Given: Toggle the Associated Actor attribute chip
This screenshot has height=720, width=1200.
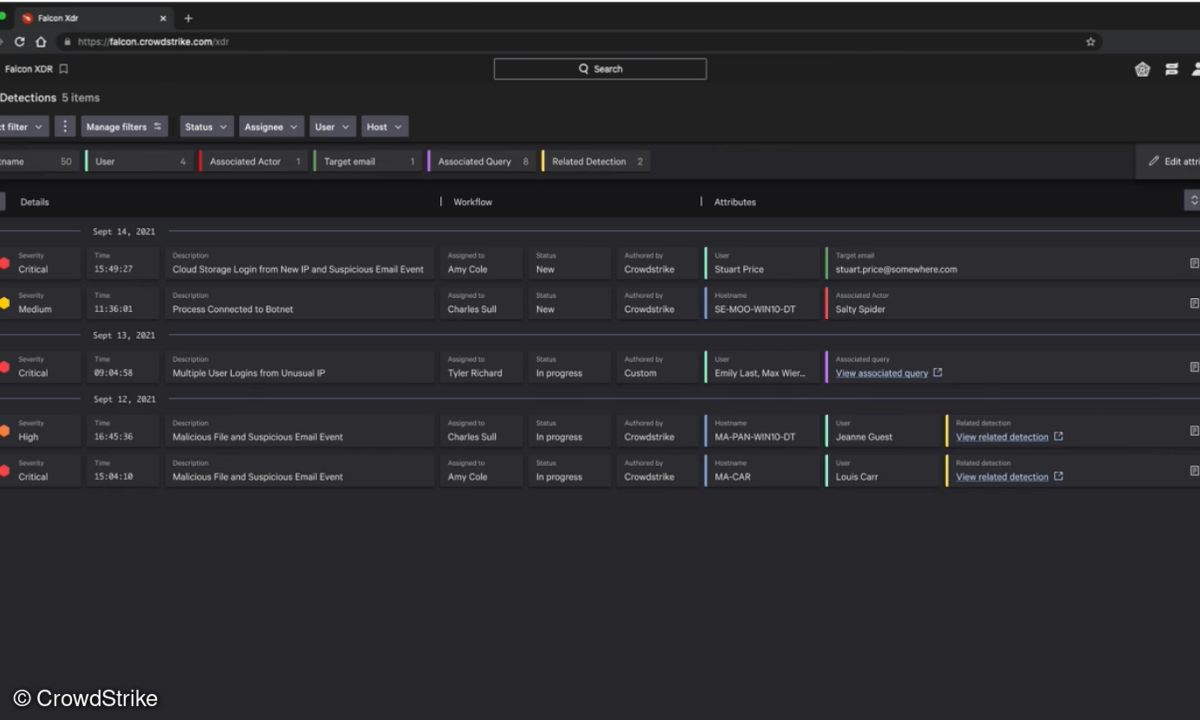Looking at the screenshot, I should pyautogui.click(x=255, y=161).
